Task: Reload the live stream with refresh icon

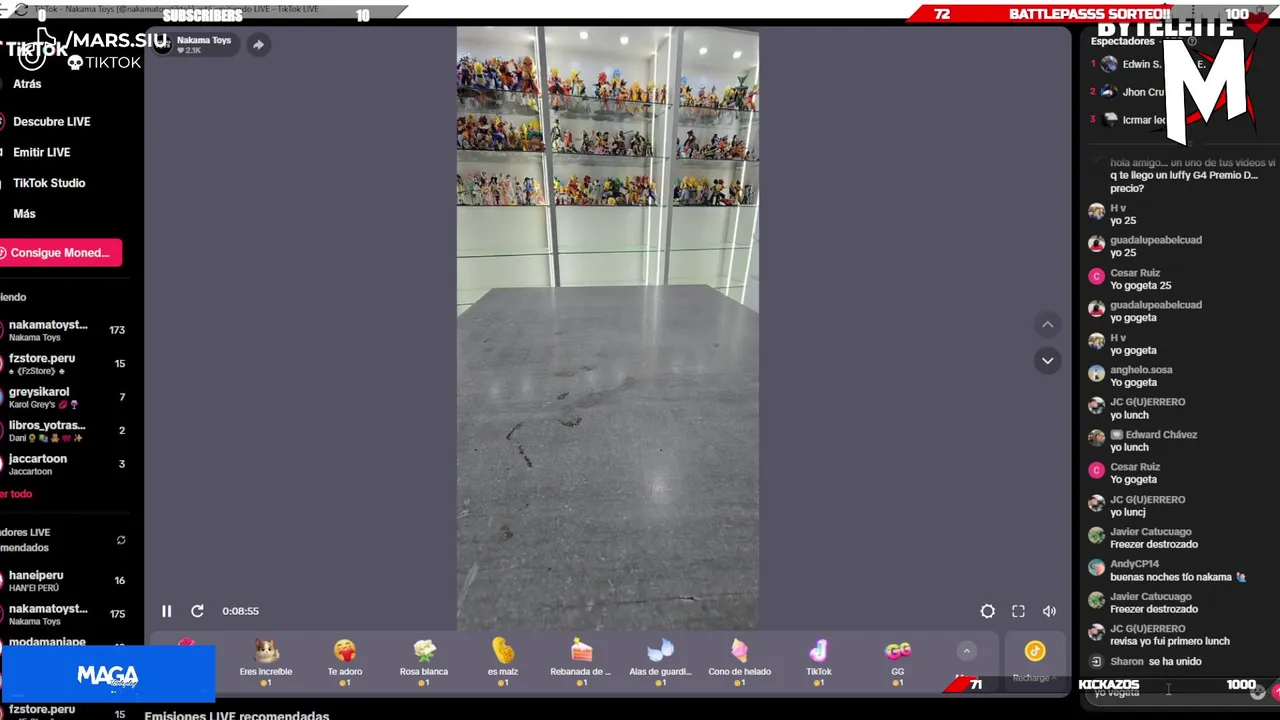Action: 197,611
